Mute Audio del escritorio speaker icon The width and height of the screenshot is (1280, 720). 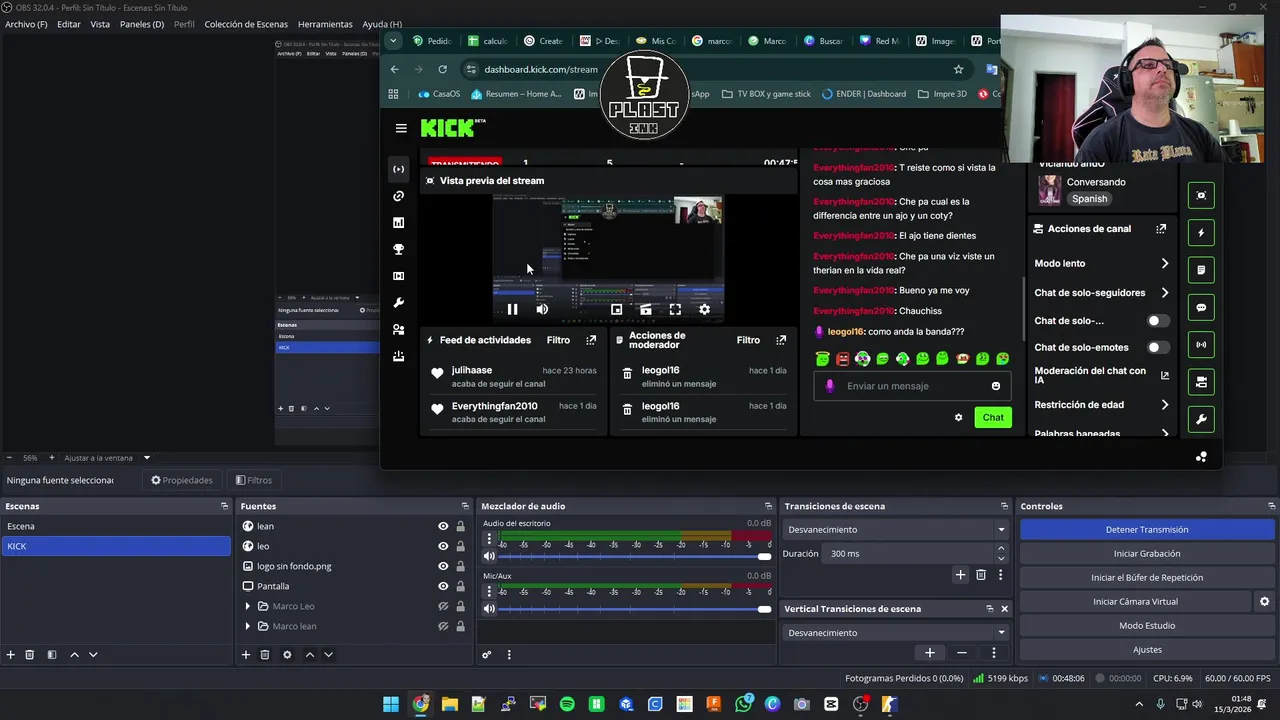(x=489, y=556)
